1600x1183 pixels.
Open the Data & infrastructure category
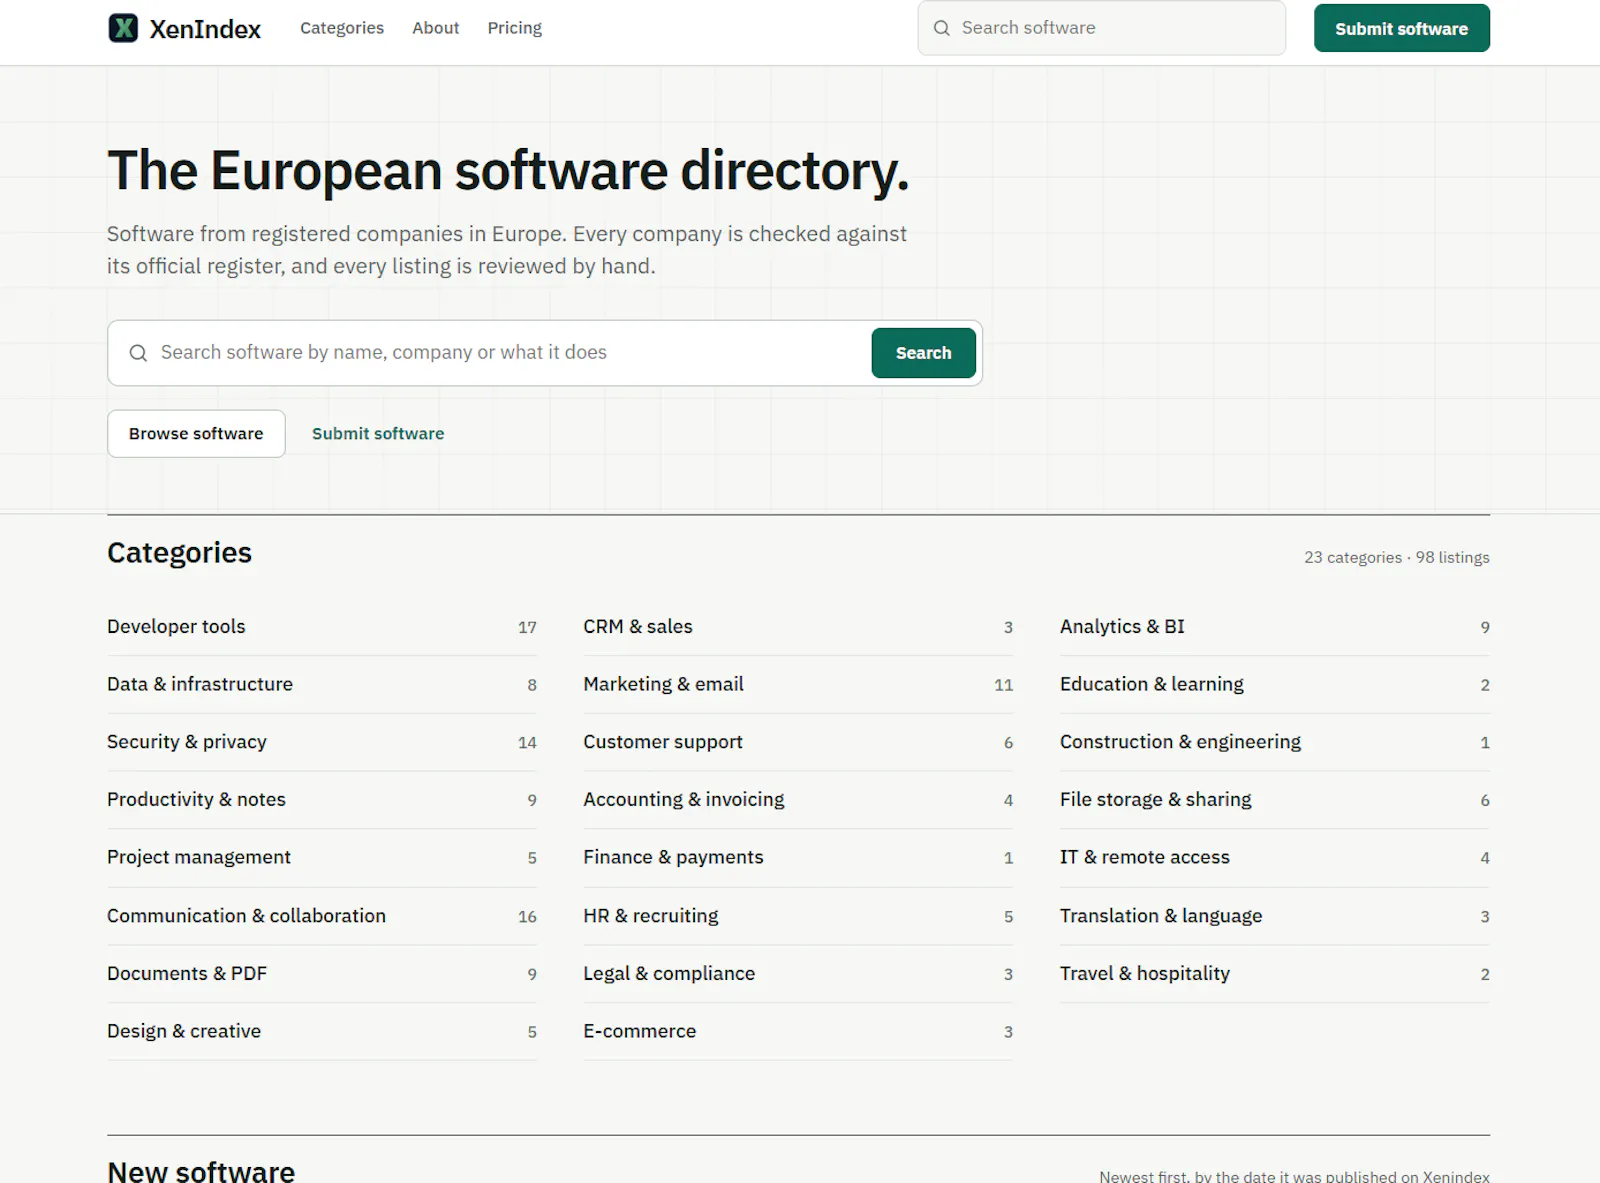(x=322, y=685)
